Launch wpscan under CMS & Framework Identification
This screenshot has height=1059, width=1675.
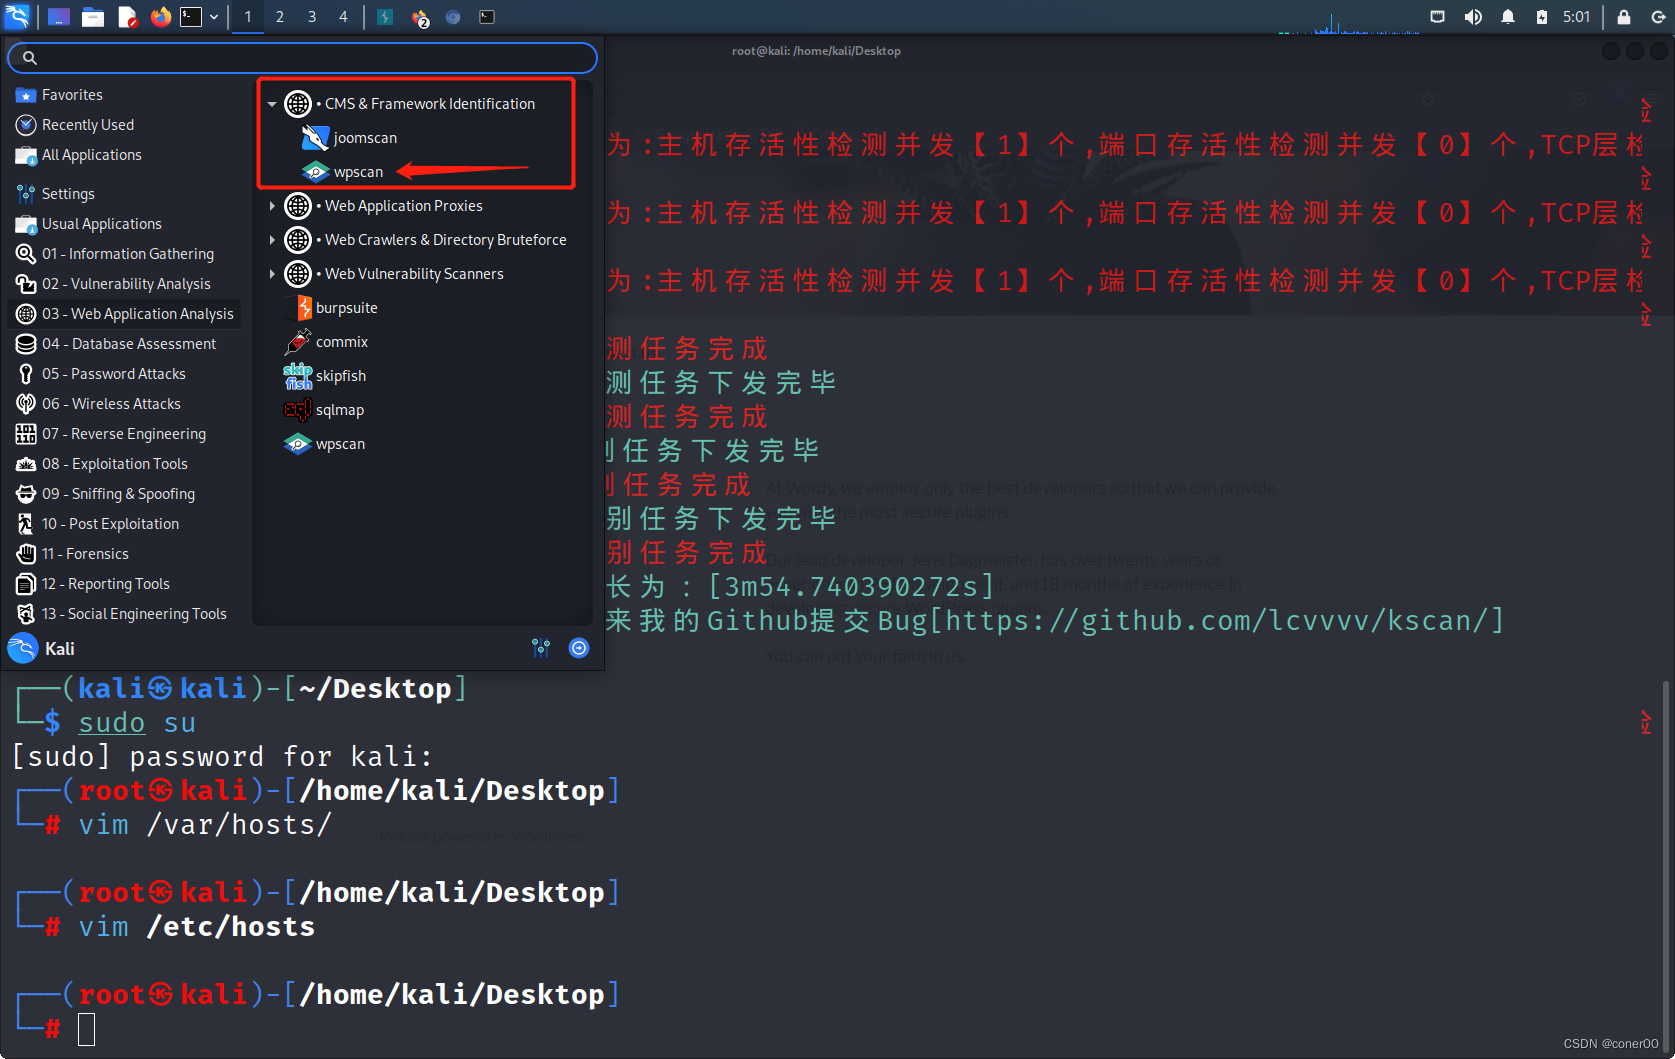[x=343, y=172]
